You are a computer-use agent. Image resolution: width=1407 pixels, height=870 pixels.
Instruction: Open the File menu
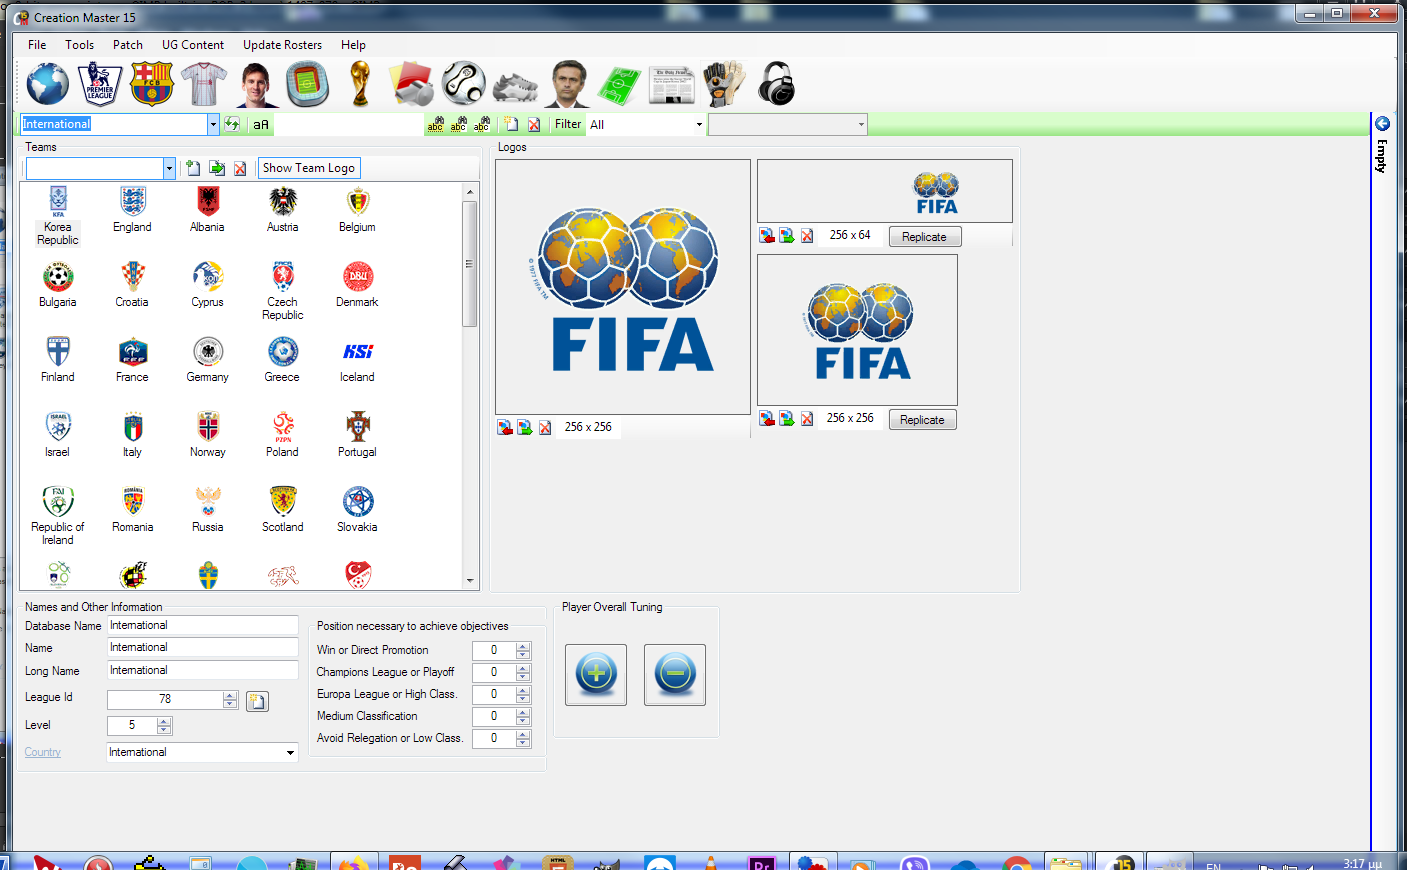coord(37,45)
